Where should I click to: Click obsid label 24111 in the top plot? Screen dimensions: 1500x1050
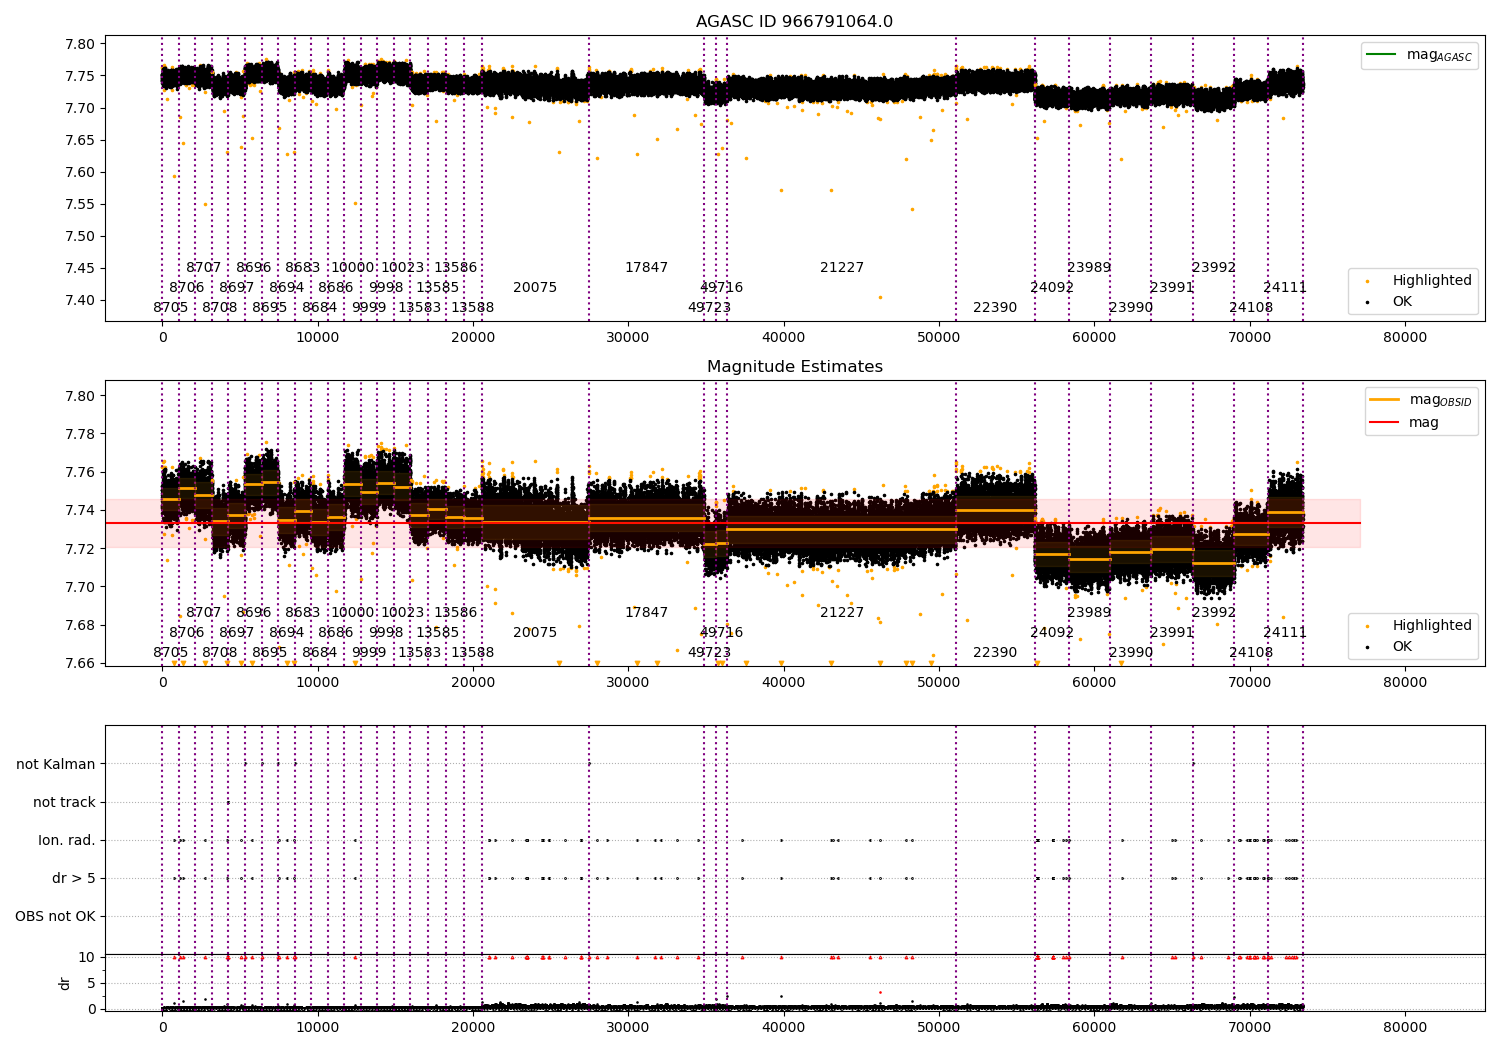tap(1285, 287)
